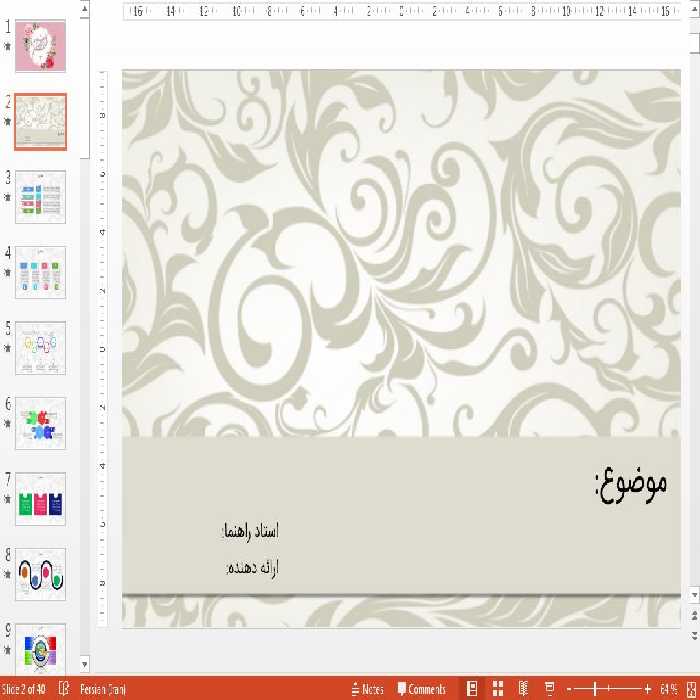Click the horizontal ruler above slide
The height and width of the screenshot is (700, 700).
pyautogui.click(x=401, y=11)
